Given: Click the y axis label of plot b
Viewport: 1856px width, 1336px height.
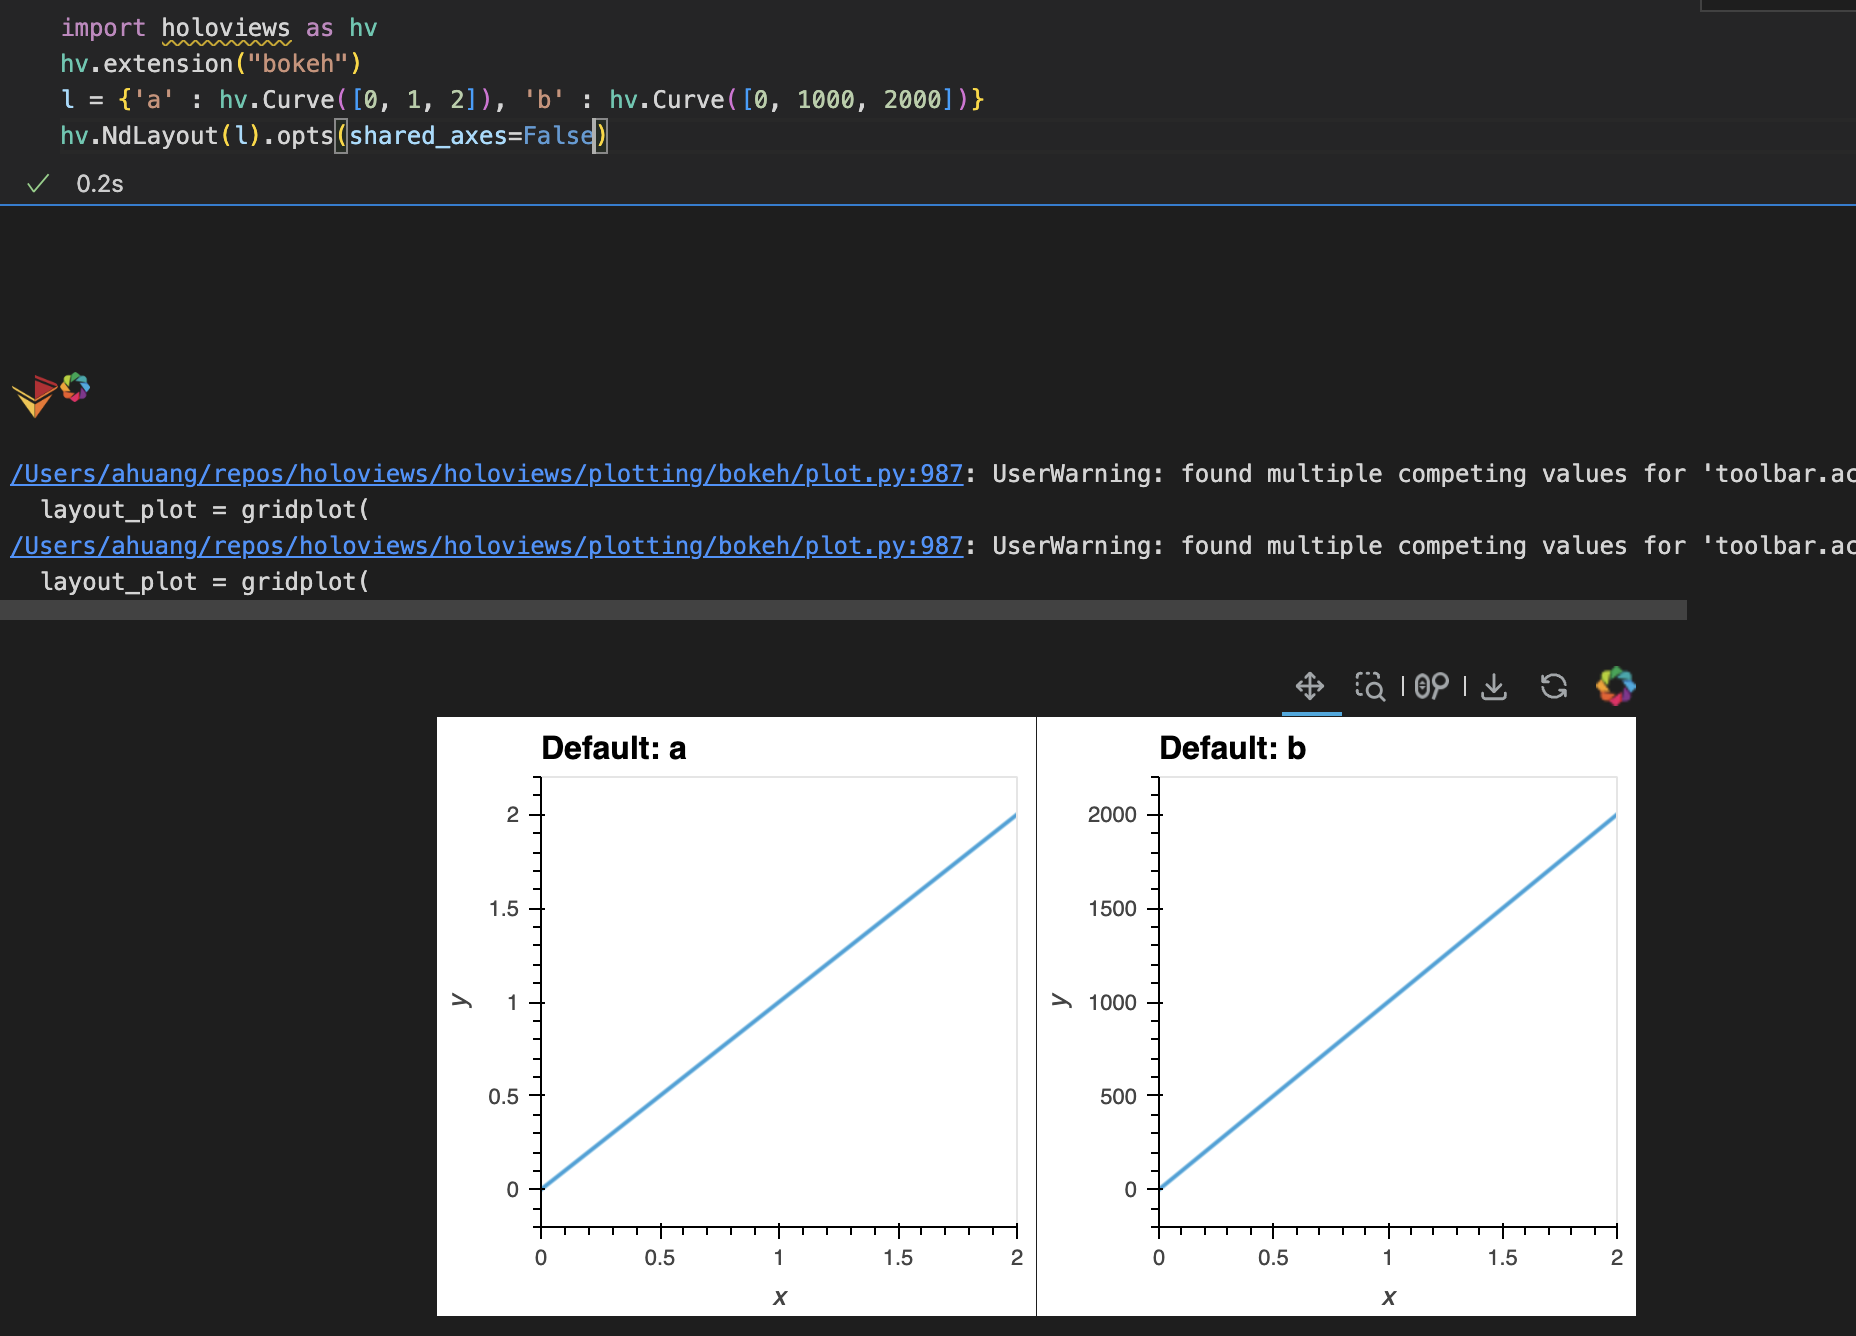Looking at the screenshot, I should click(1061, 1000).
